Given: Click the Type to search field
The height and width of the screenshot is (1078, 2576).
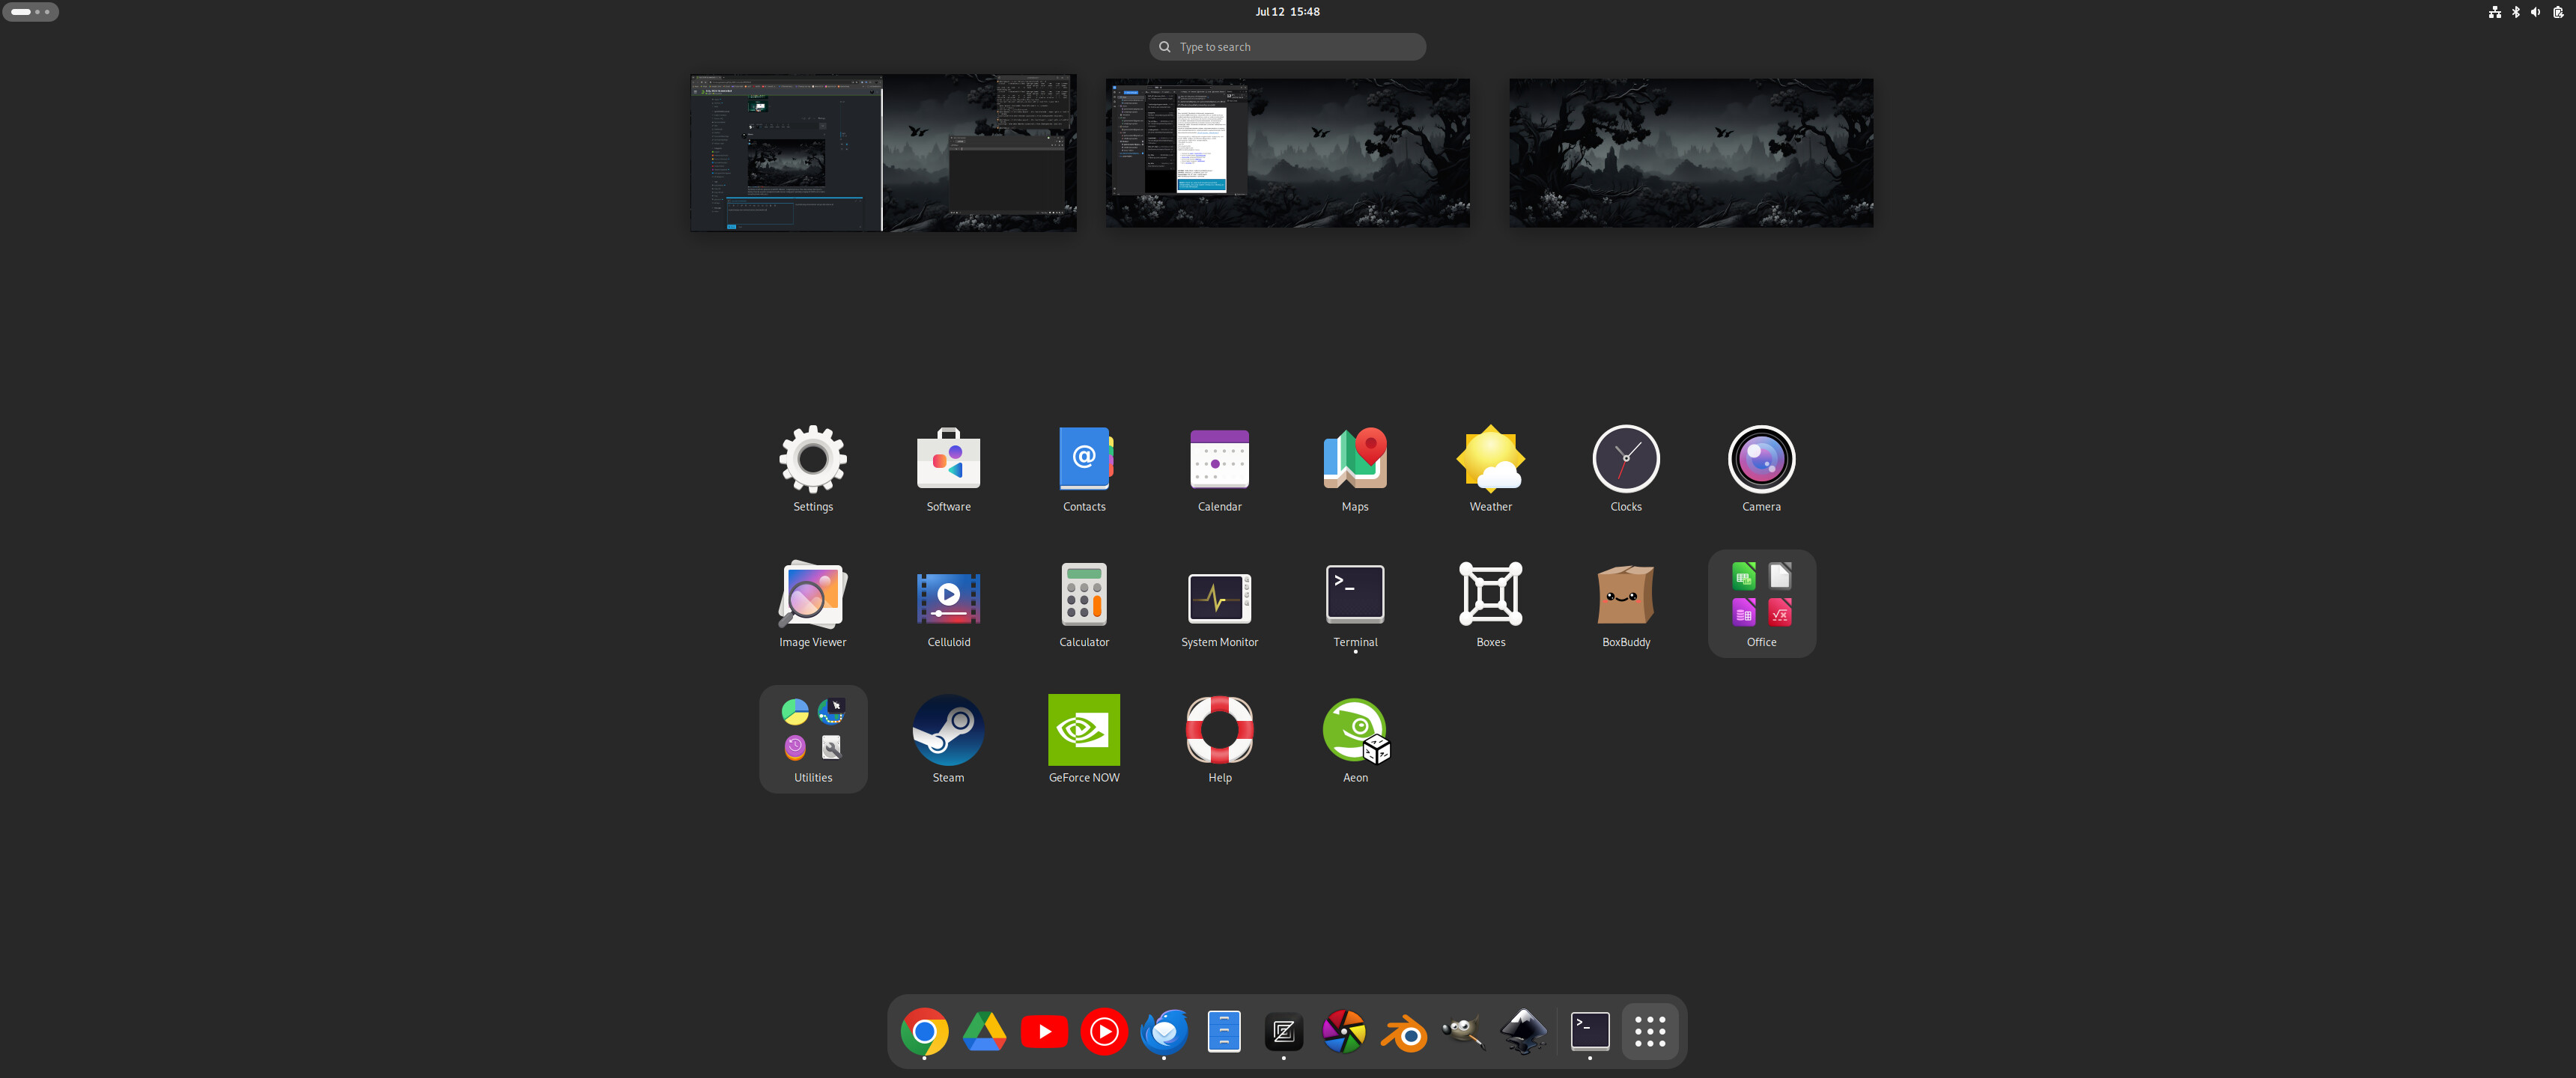Looking at the screenshot, I should (1287, 47).
